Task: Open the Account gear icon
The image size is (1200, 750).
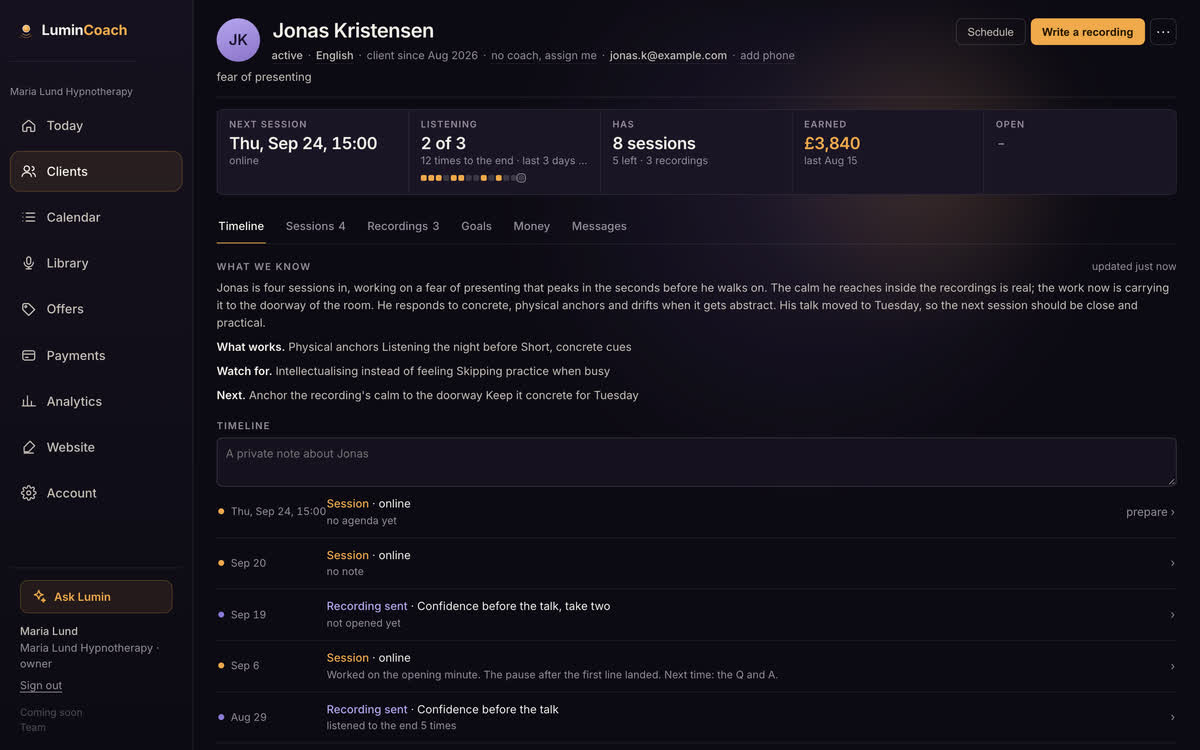Action: coord(28,493)
